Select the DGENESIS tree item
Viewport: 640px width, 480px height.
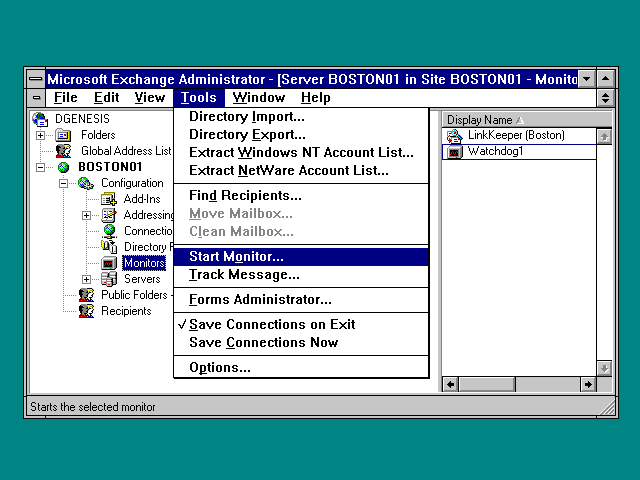click(x=82, y=119)
